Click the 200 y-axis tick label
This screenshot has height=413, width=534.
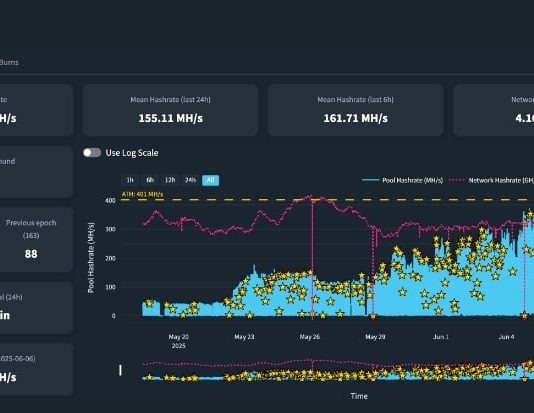point(110,258)
